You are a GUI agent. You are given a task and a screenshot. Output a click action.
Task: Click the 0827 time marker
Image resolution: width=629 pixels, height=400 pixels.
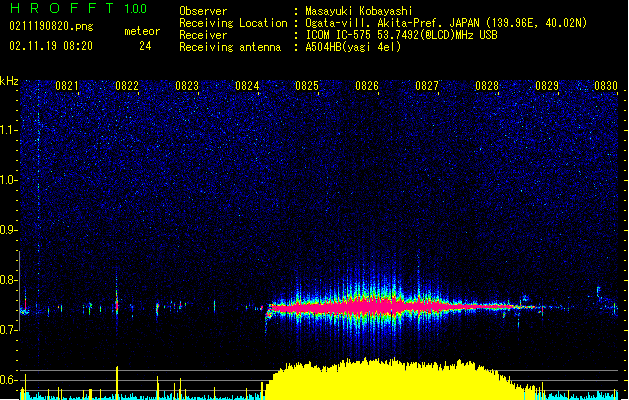pyautogui.click(x=427, y=85)
